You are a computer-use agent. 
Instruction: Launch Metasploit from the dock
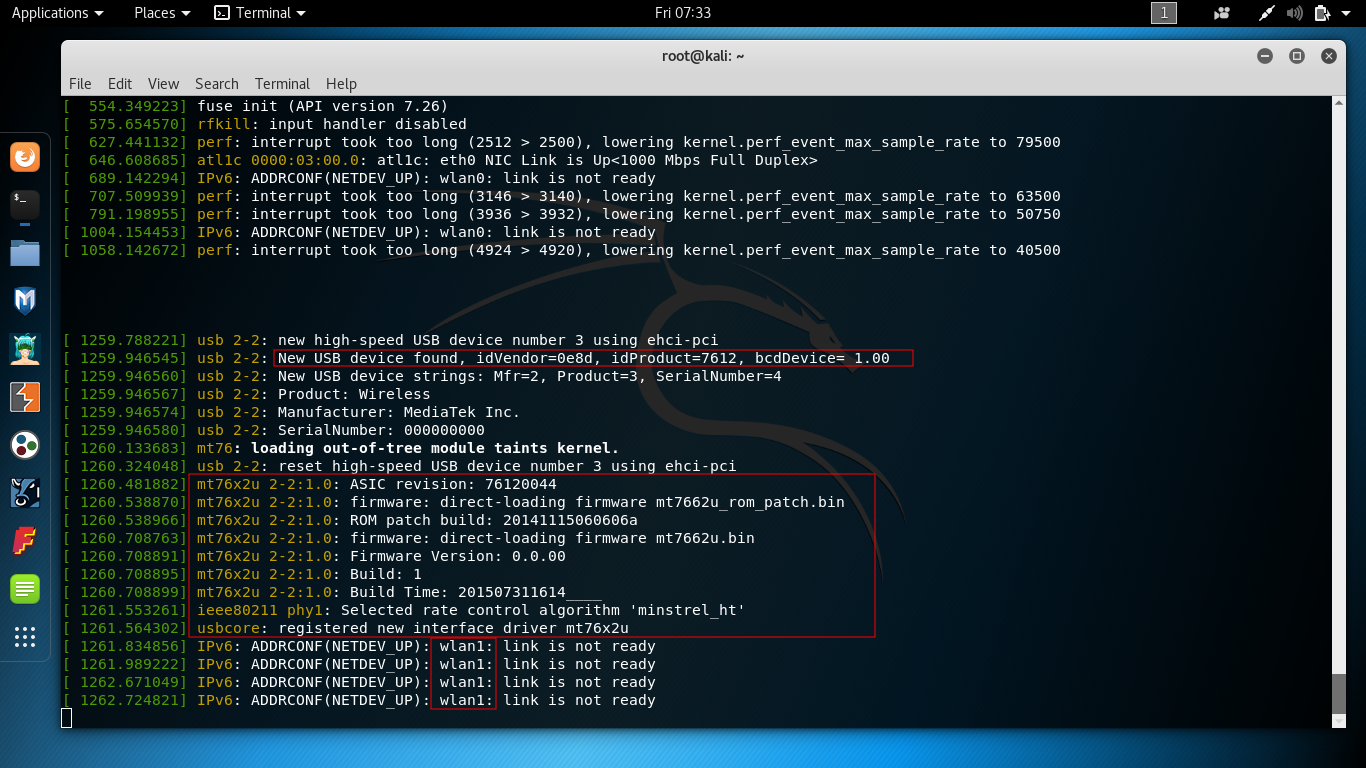25,300
